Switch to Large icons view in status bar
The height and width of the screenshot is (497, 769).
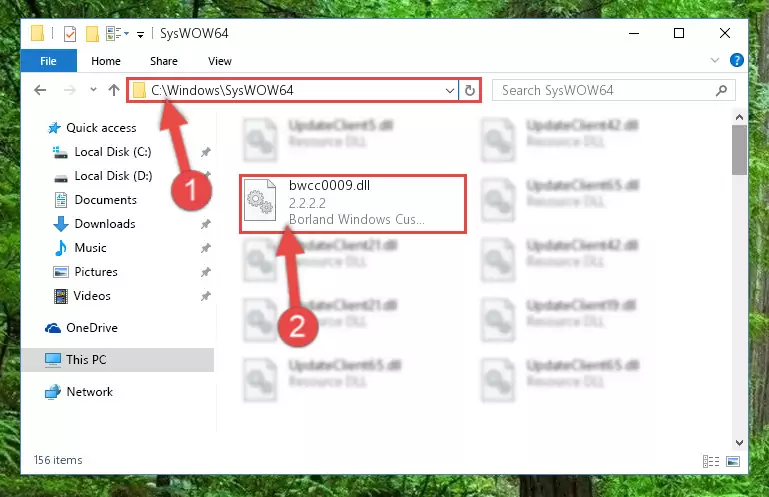click(x=733, y=461)
